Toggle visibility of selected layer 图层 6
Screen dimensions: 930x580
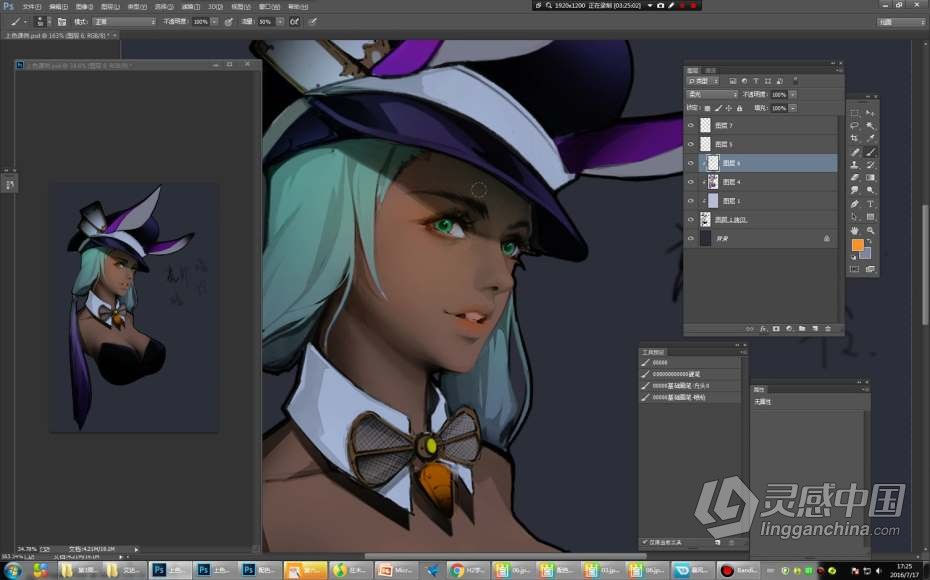coord(690,163)
